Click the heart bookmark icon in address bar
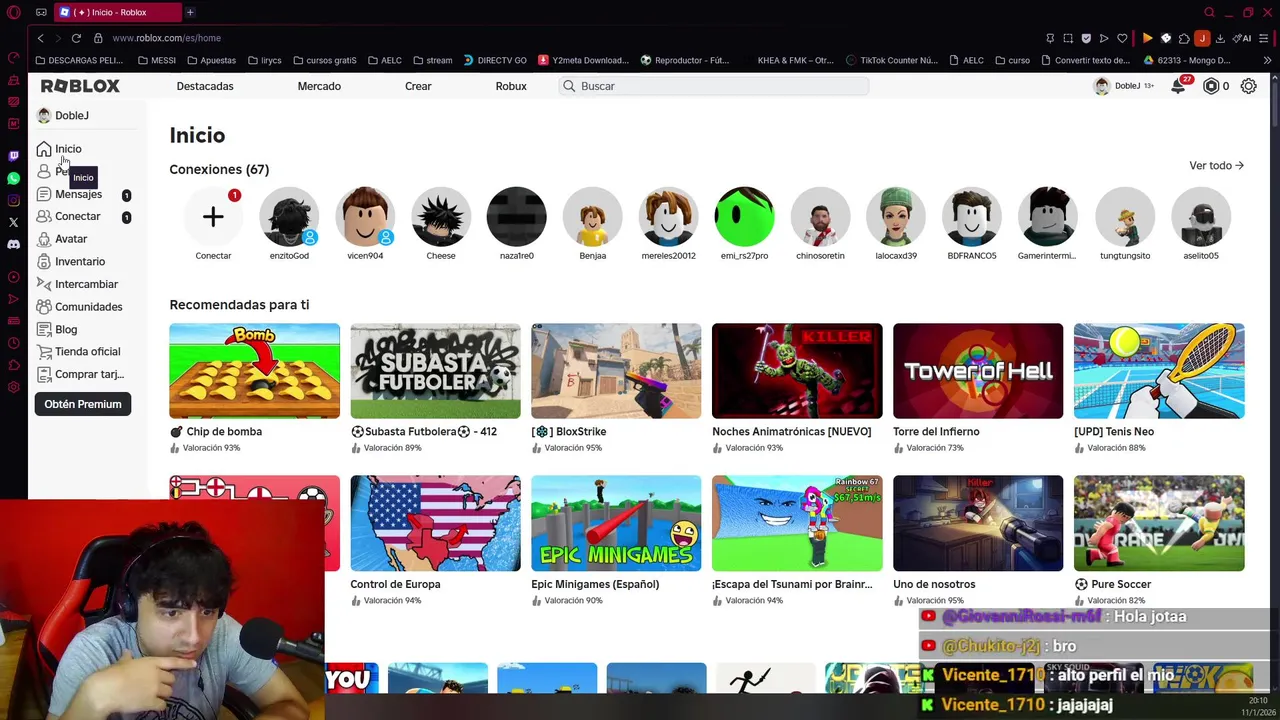Viewport: 1280px width, 720px height. 1122,38
